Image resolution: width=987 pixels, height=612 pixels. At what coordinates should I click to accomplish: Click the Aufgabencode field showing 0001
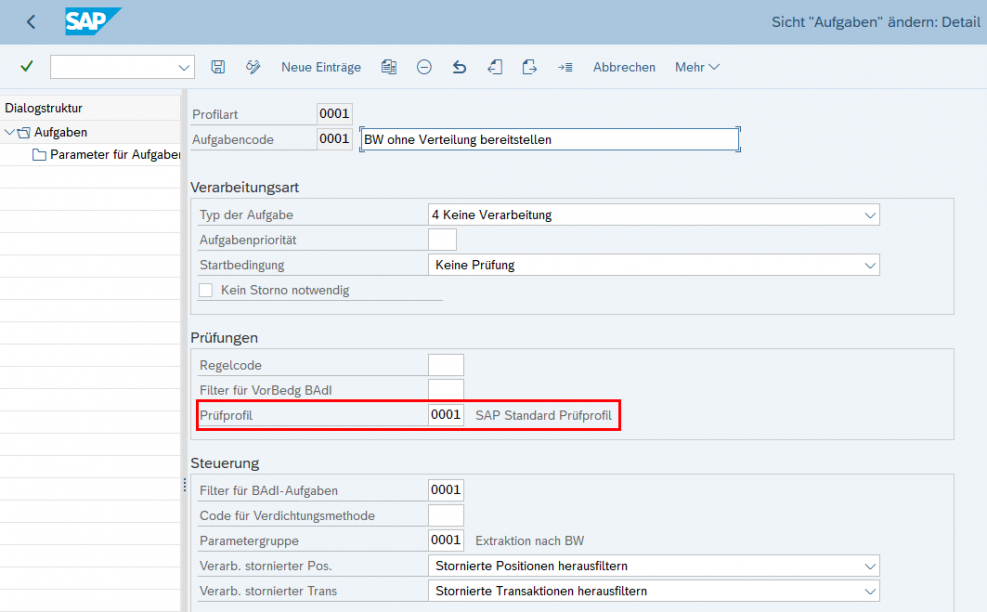[334, 139]
